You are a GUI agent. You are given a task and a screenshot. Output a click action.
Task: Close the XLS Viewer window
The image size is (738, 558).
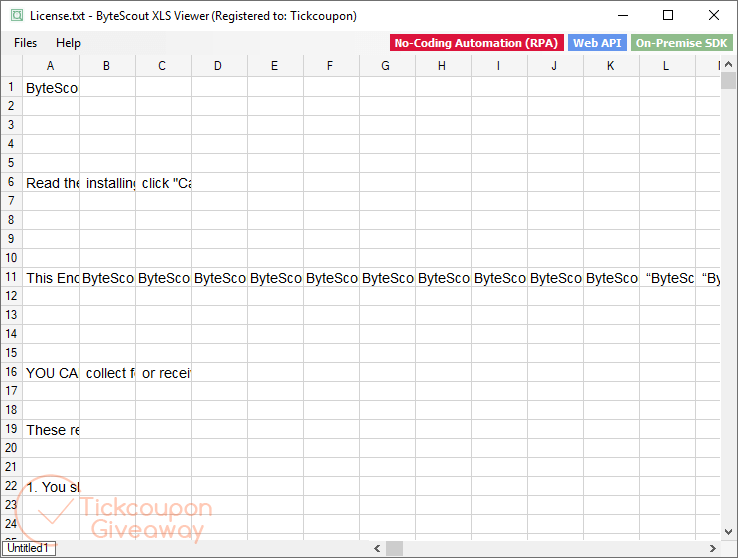click(714, 16)
